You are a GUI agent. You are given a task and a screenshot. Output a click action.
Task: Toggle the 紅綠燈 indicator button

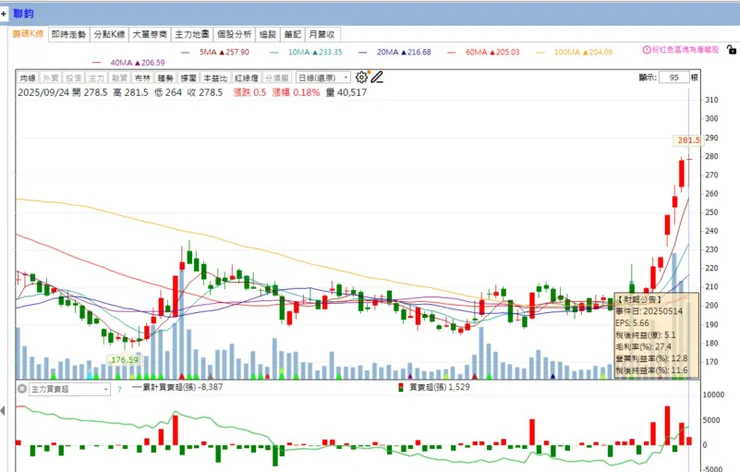pos(246,78)
